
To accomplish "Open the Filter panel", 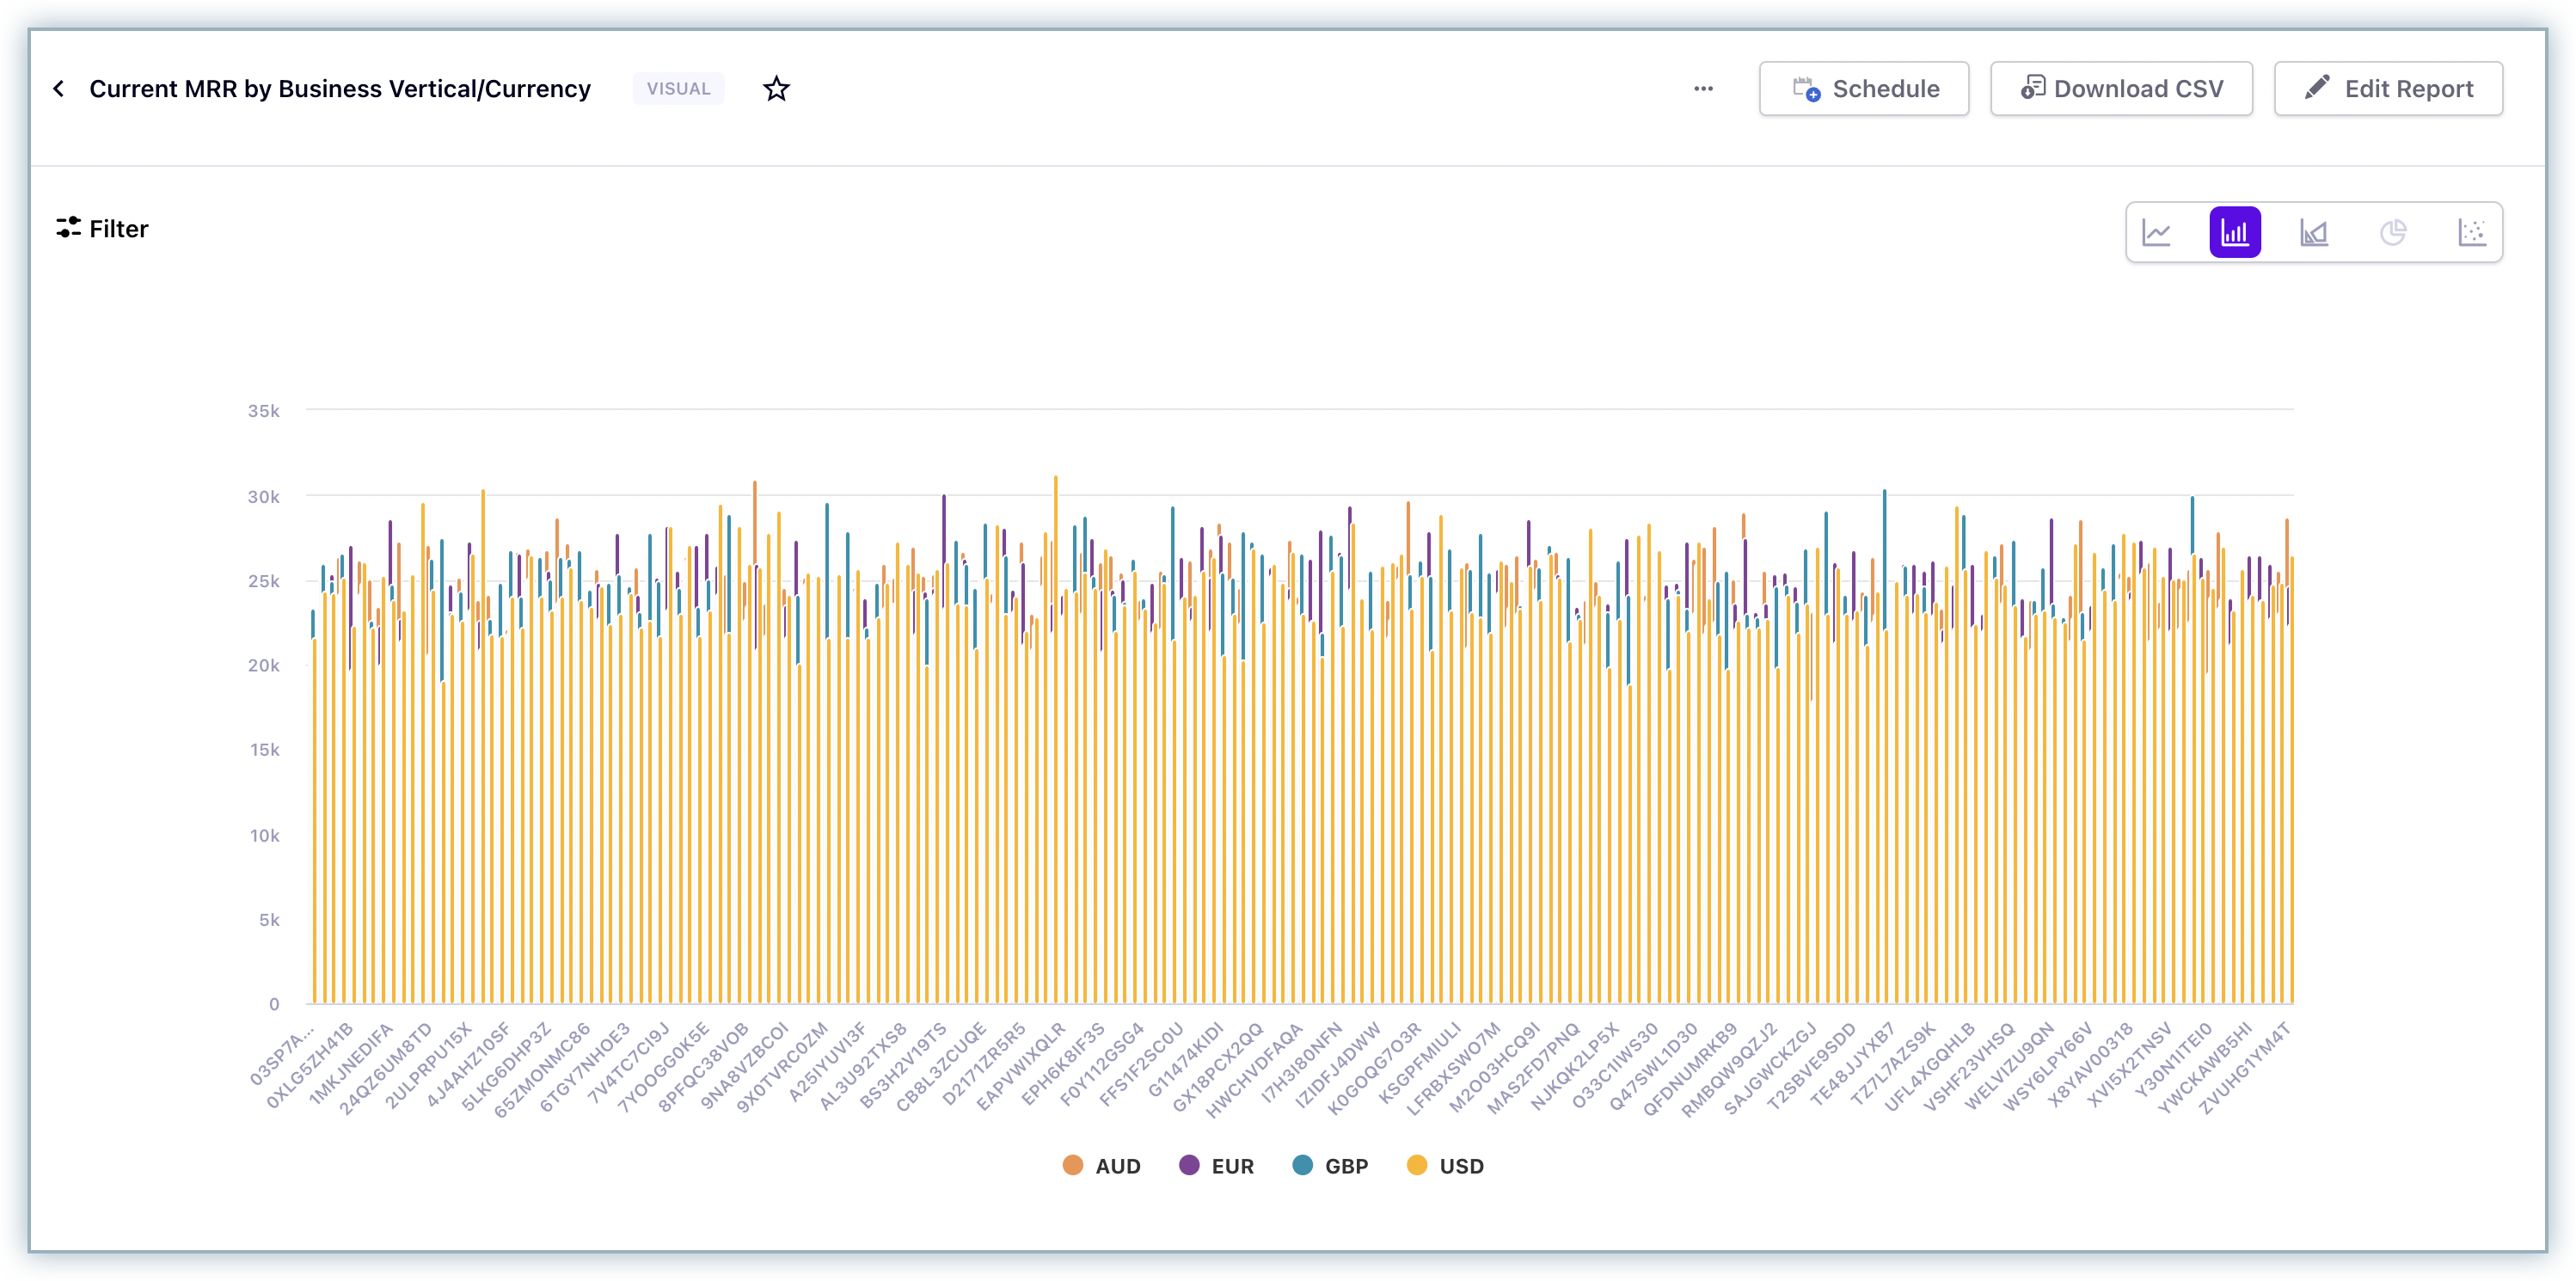I will point(102,229).
